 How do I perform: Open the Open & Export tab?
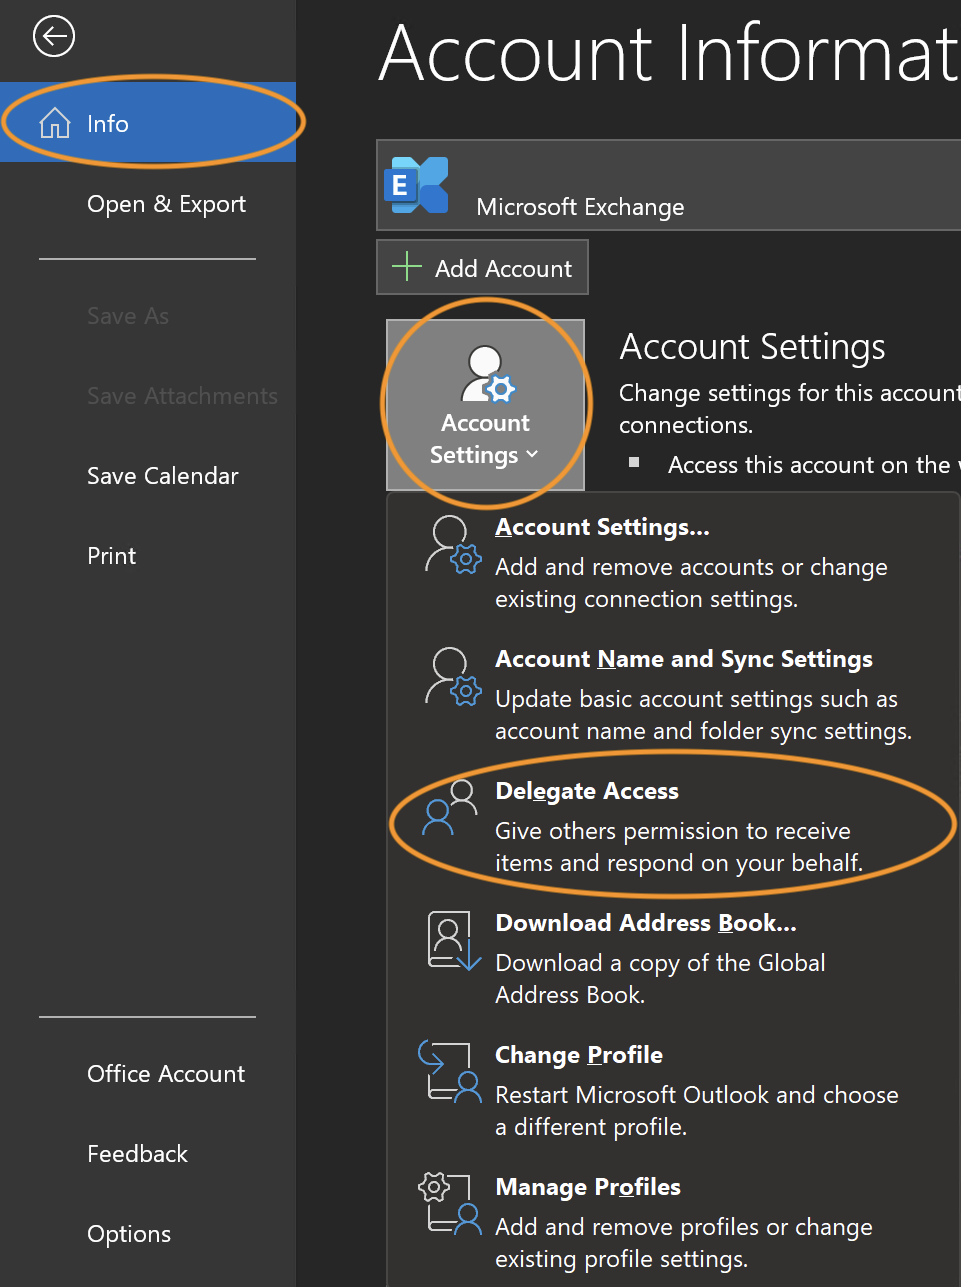point(148,203)
